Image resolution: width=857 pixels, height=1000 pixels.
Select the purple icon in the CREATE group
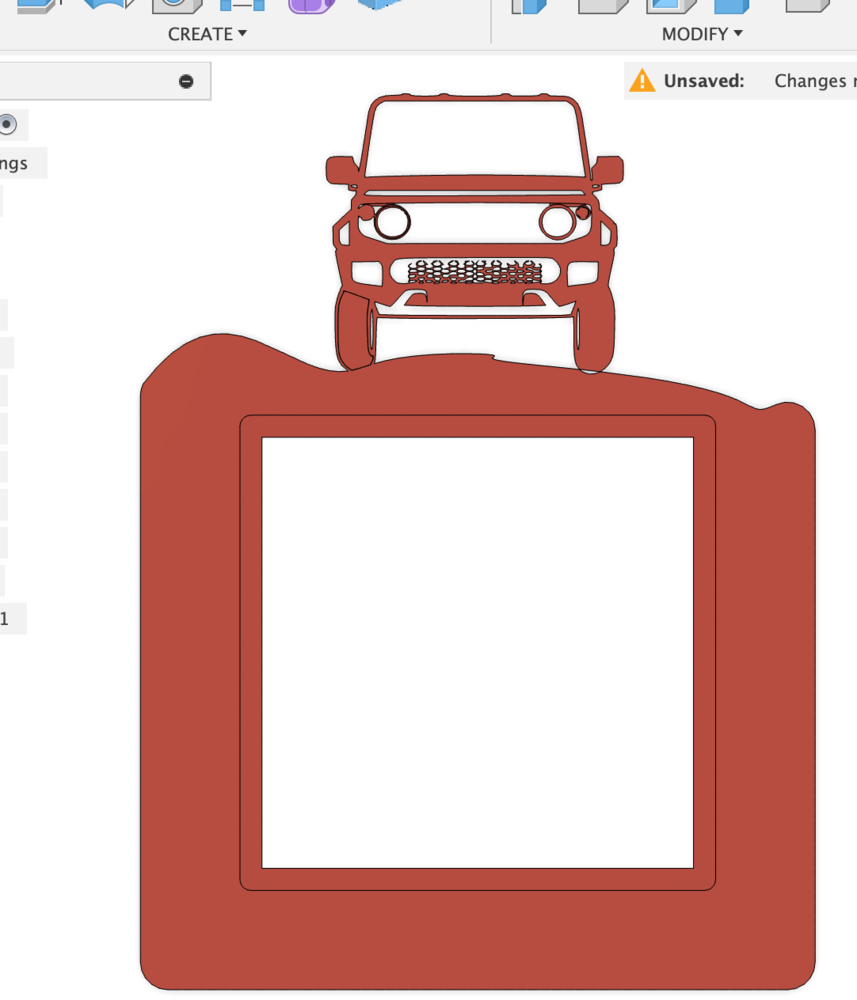coord(311,5)
